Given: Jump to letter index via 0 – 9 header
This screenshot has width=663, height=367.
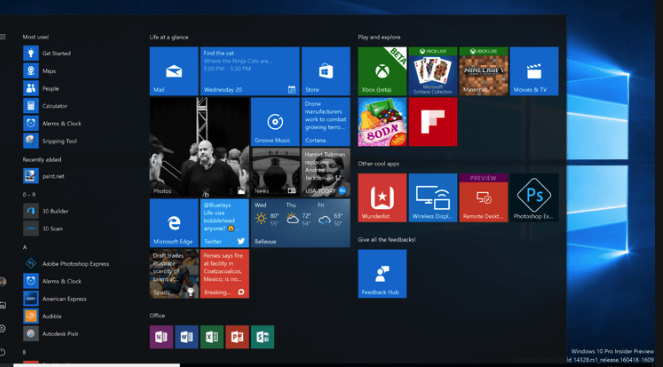Looking at the screenshot, I should coord(29,194).
